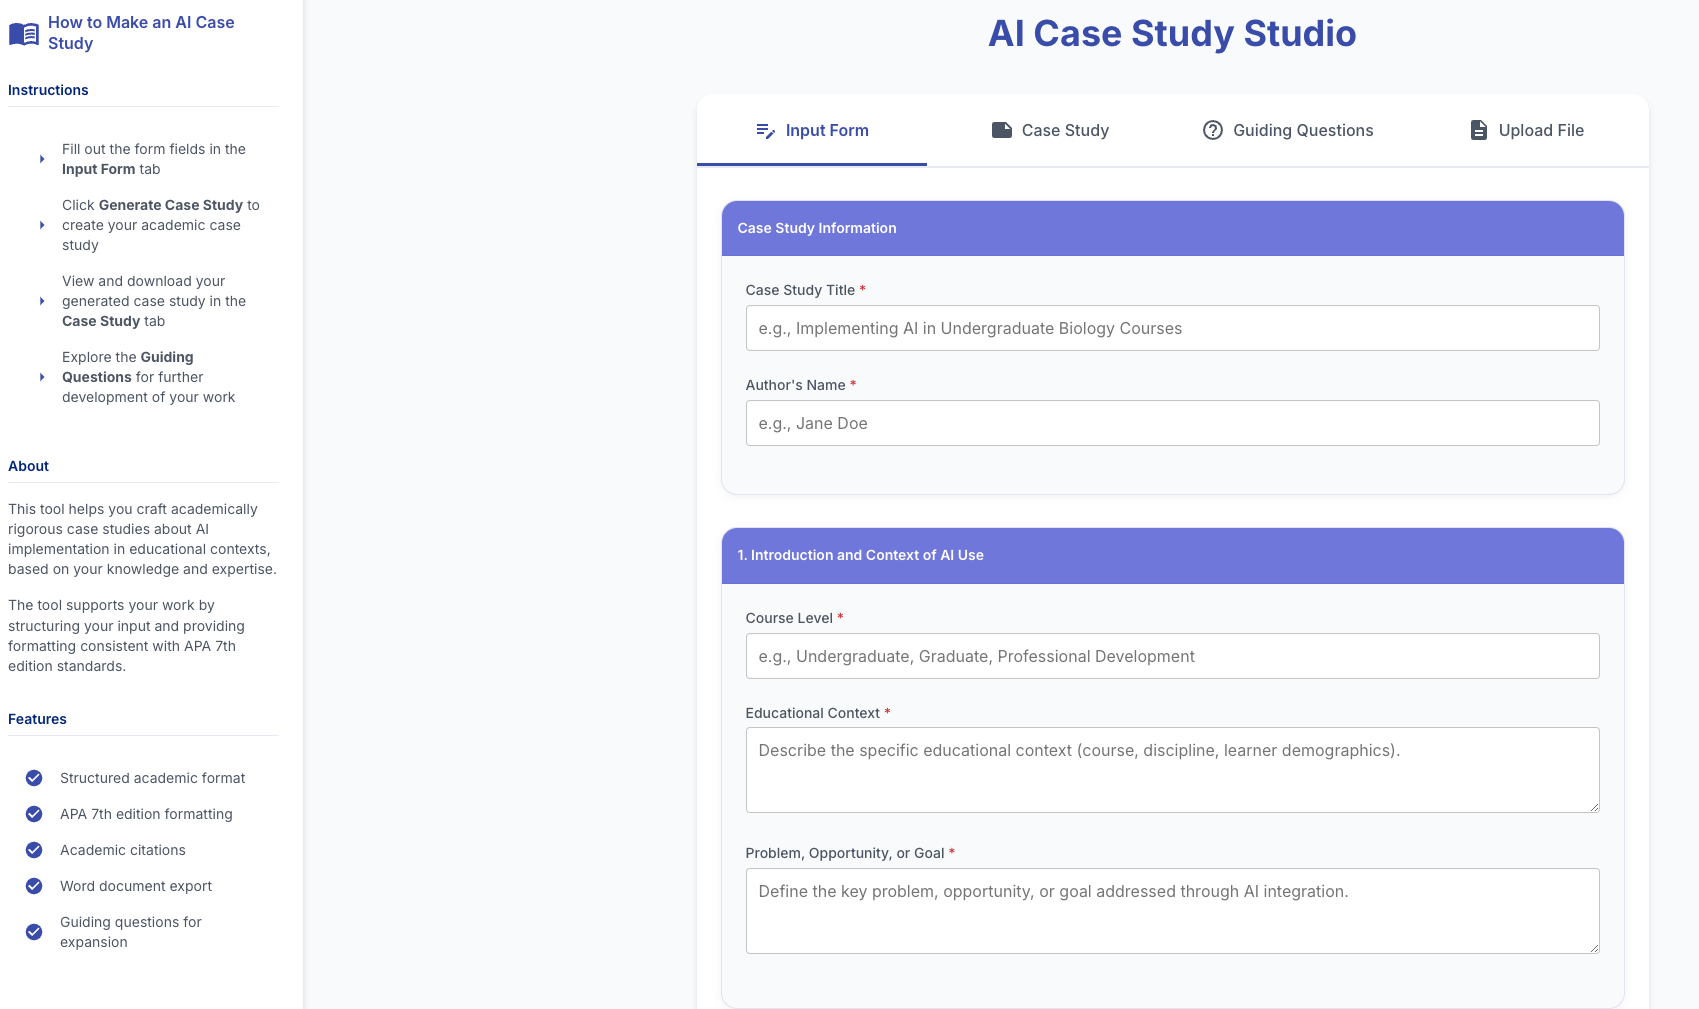Click the arrow beside View and download instruction
Screen dimensions: 1699x1009
42,301
